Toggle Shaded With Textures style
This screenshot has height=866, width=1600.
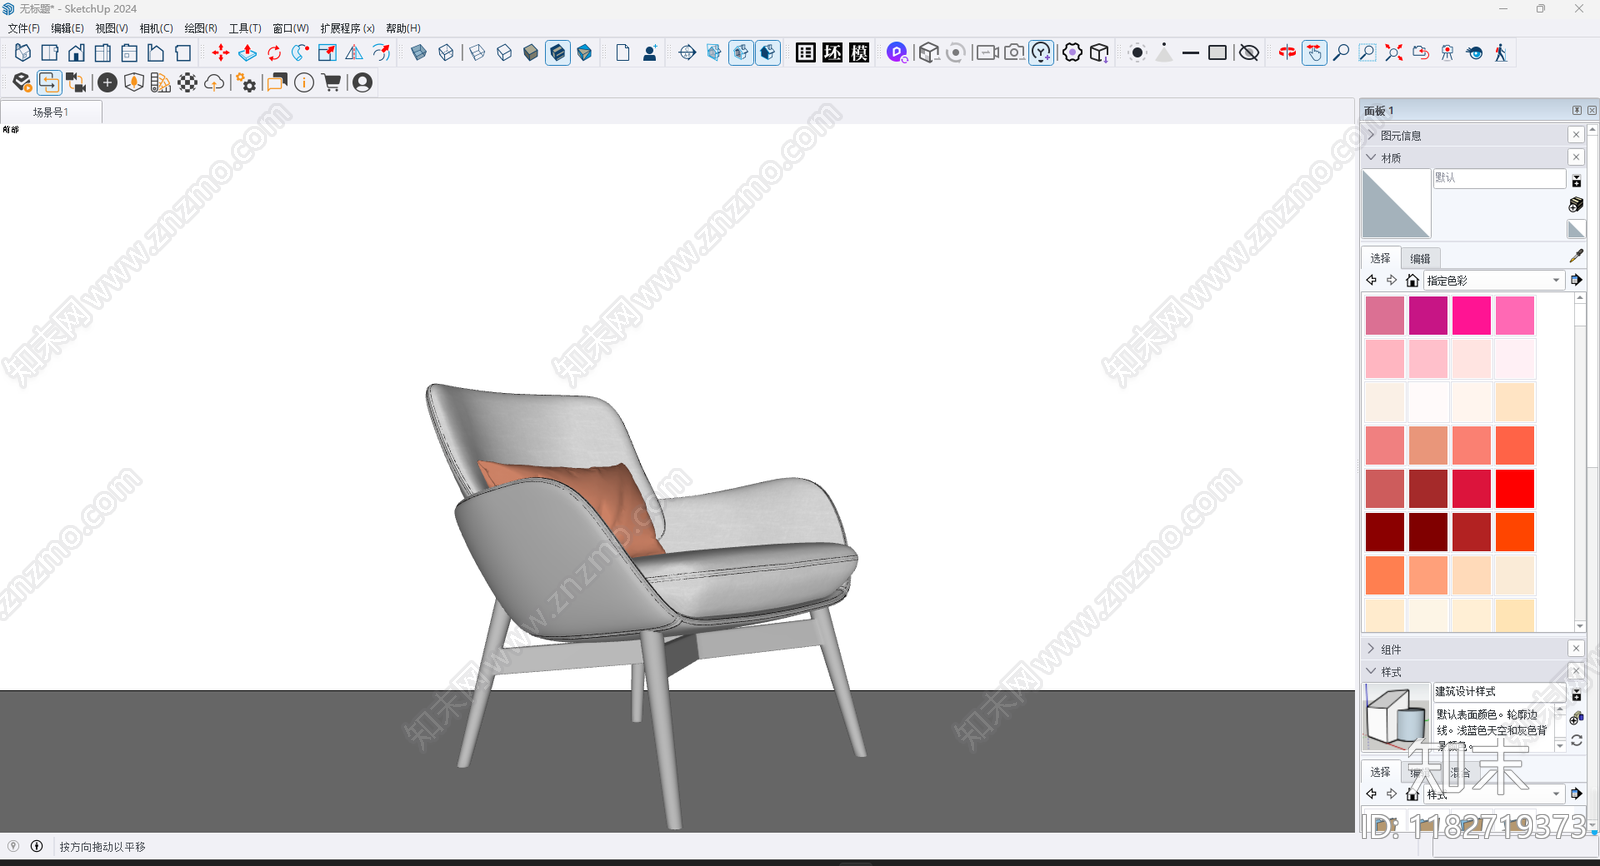558,52
